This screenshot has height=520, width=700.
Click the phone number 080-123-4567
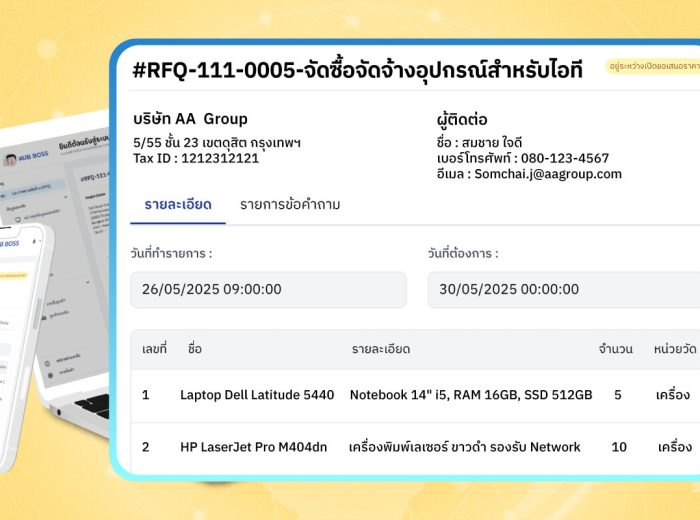pyautogui.click(x=565, y=158)
